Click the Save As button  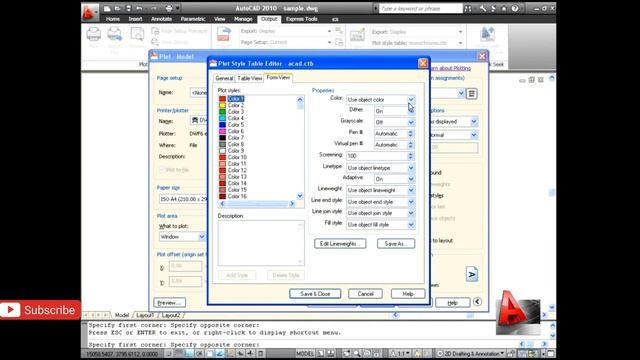(x=396, y=244)
